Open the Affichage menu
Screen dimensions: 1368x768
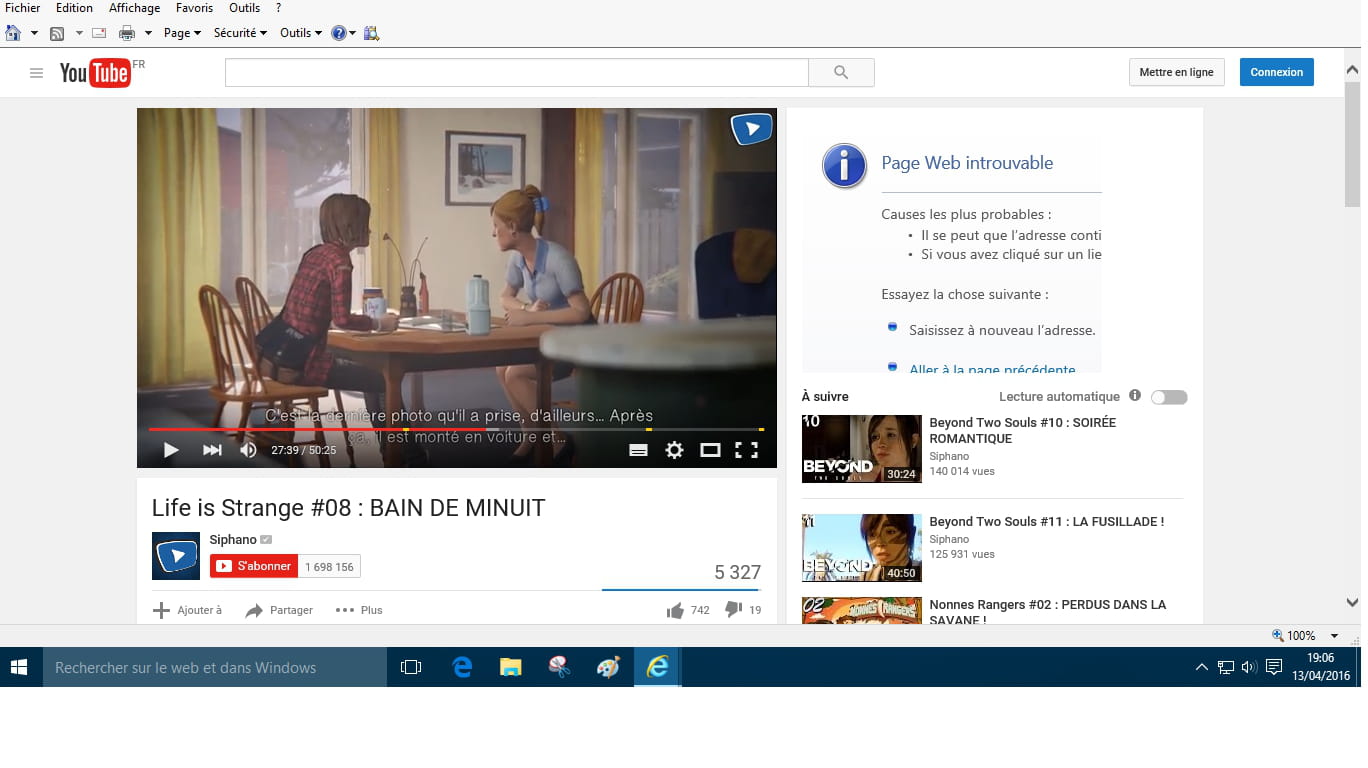(134, 8)
